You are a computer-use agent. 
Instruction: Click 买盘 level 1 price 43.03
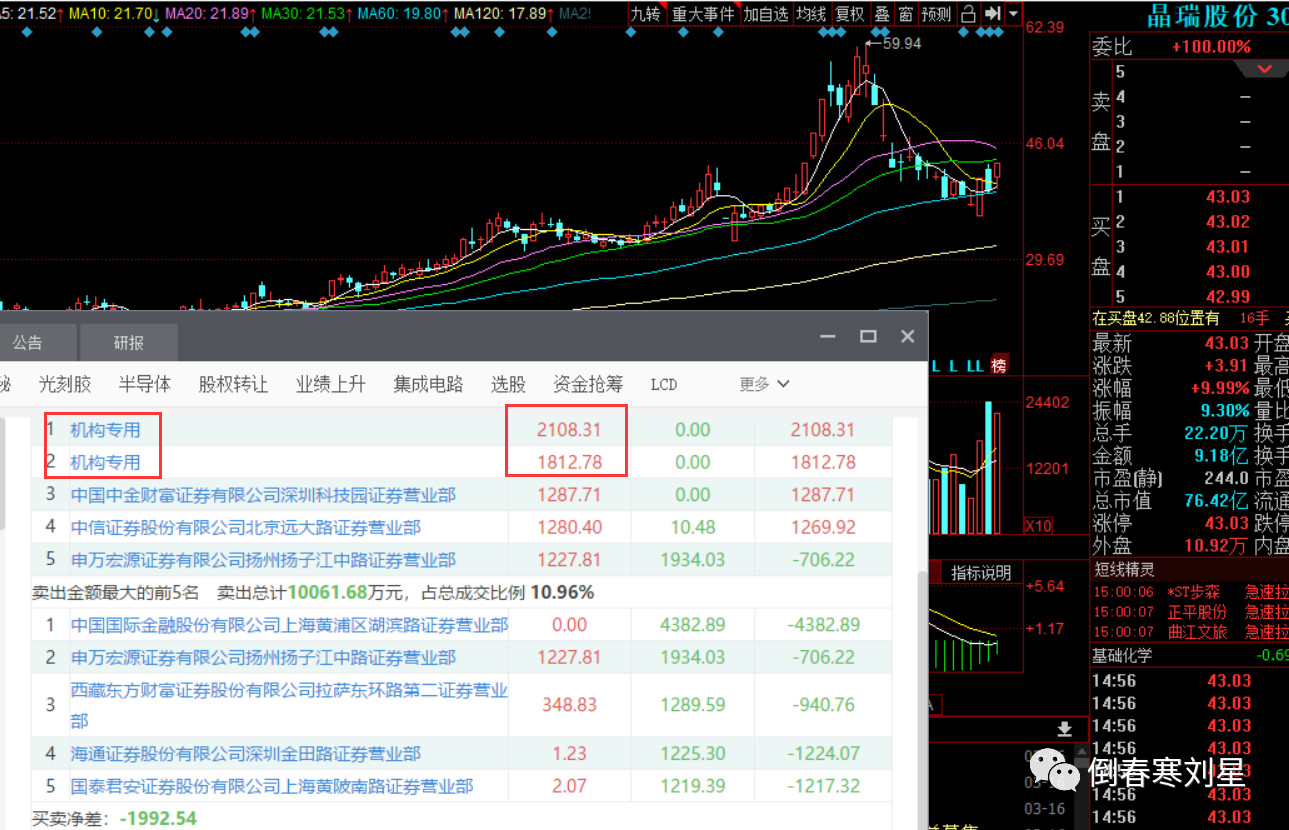pyautogui.click(x=1228, y=197)
